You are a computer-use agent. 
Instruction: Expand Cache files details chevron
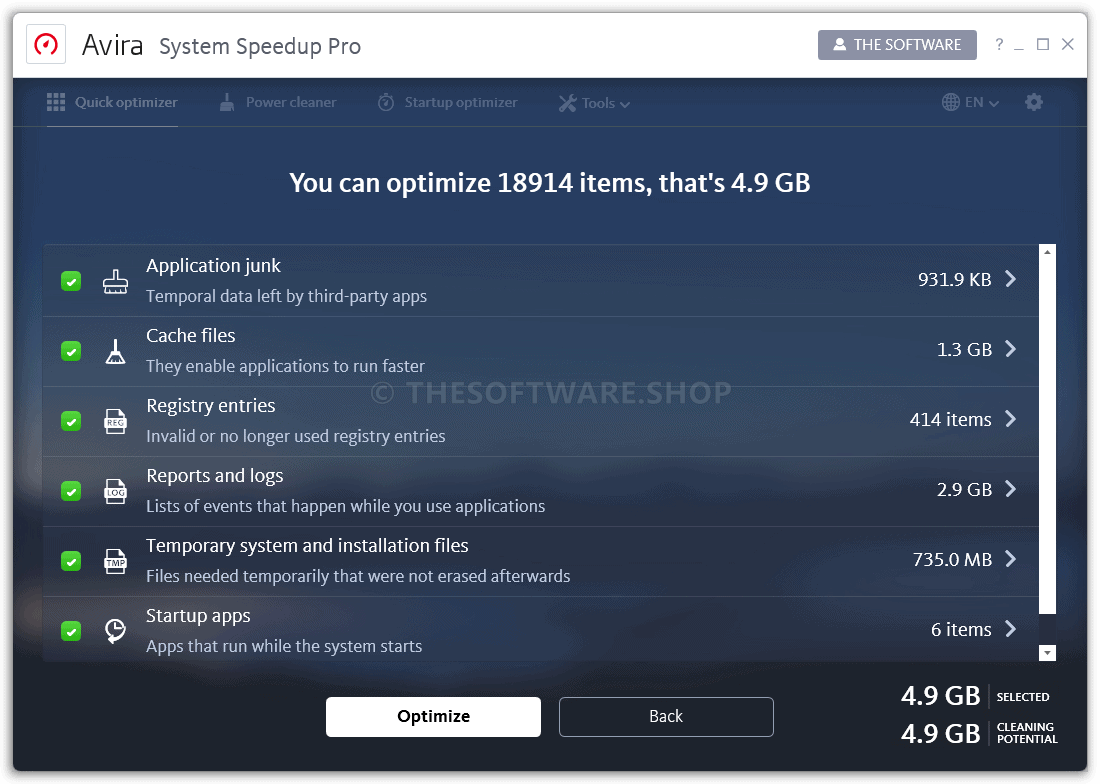pyautogui.click(x=1010, y=349)
